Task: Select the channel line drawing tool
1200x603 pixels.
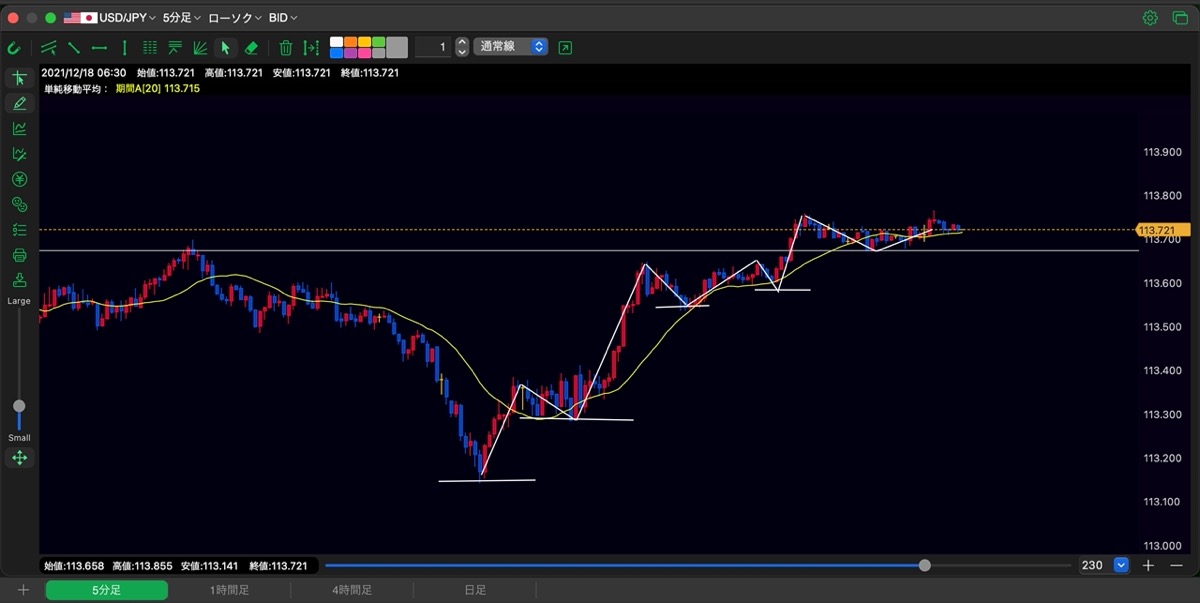Action: [x=48, y=47]
